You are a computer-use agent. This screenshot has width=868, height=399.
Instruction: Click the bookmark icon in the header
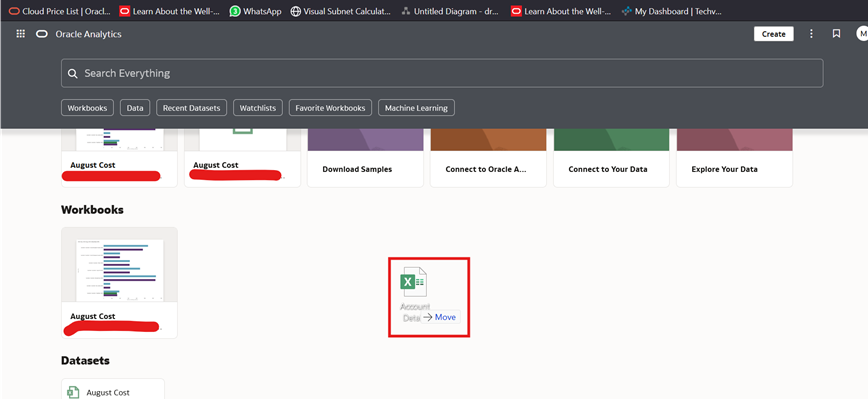[836, 34]
